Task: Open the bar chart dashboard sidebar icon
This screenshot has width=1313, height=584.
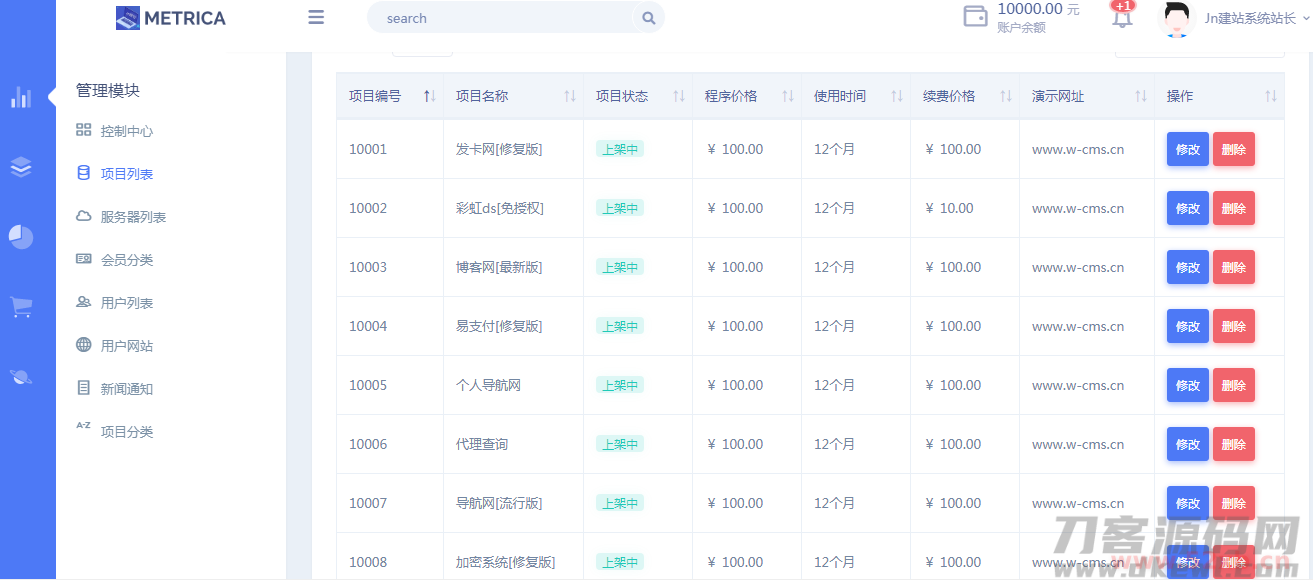Action: (x=21, y=97)
